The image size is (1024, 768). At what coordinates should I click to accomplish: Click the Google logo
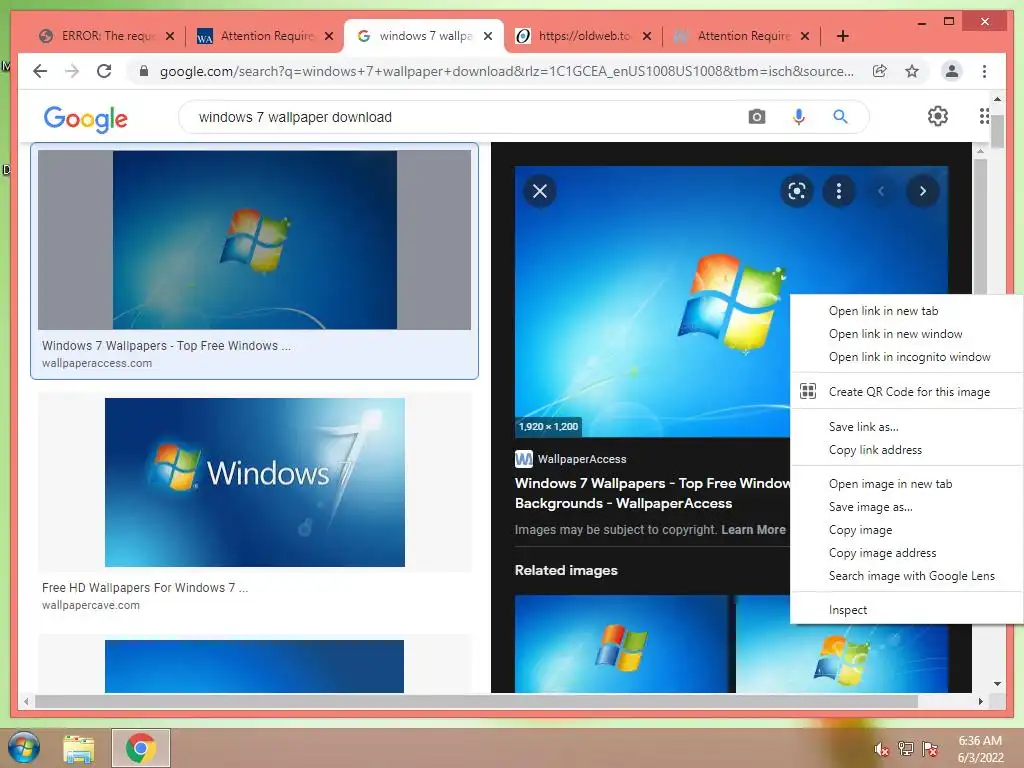click(x=86, y=119)
